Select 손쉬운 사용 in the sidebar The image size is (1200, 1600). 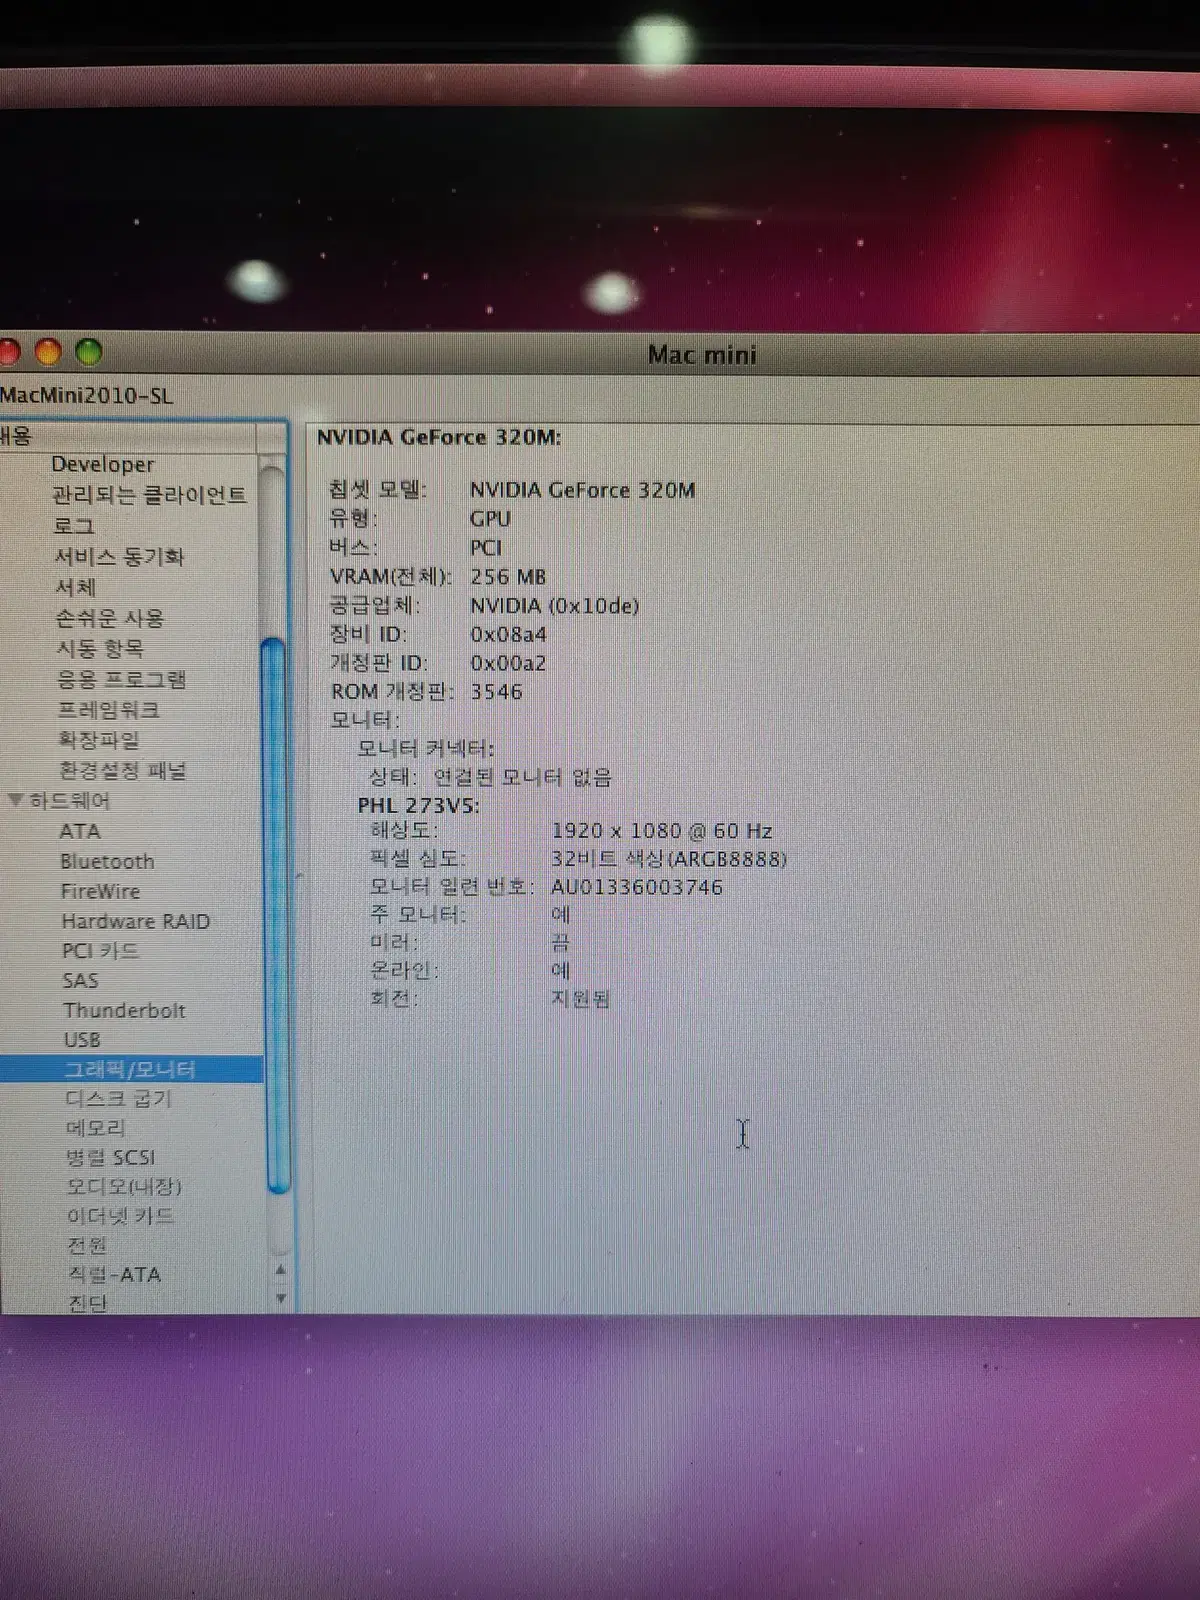(x=110, y=619)
